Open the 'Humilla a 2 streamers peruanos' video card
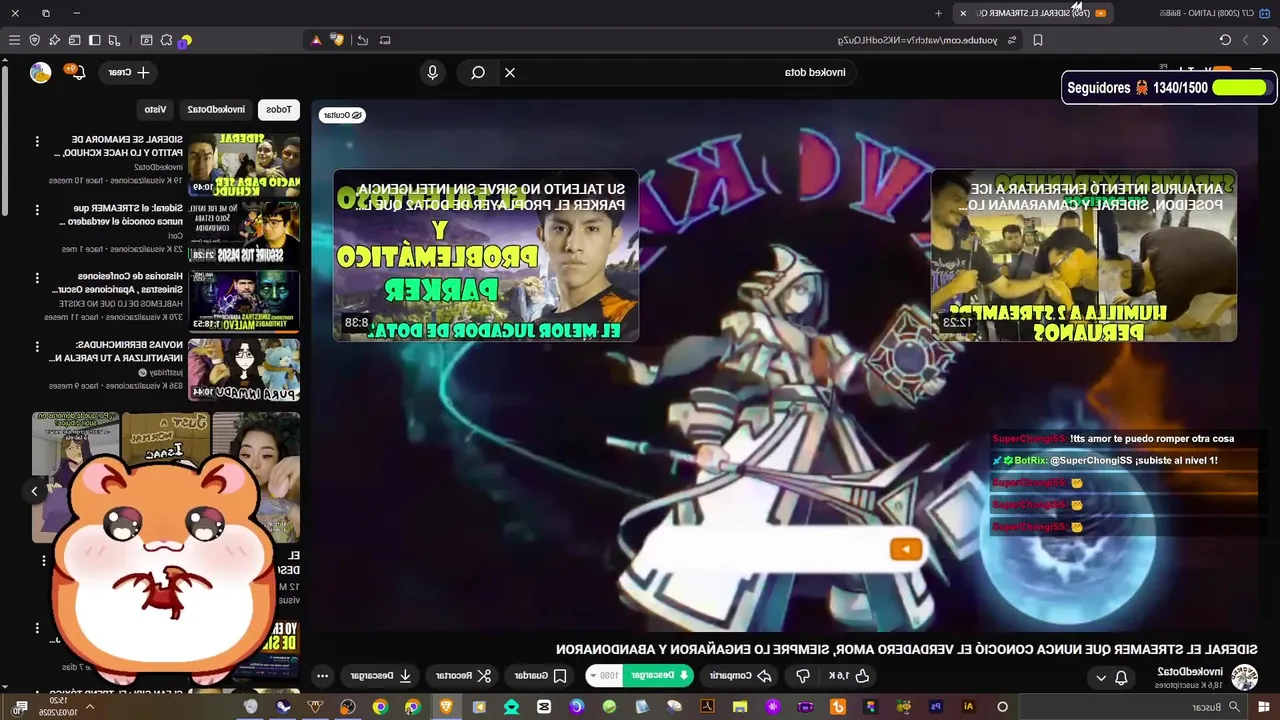This screenshot has width=1280, height=720. [x=1084, y=255]
